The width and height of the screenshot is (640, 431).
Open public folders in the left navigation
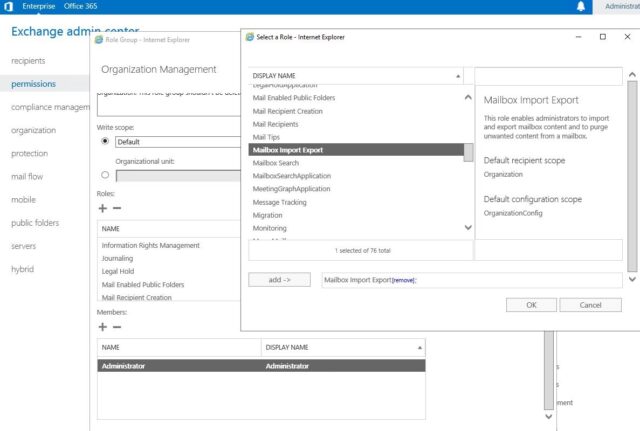[x=35, y=223]
